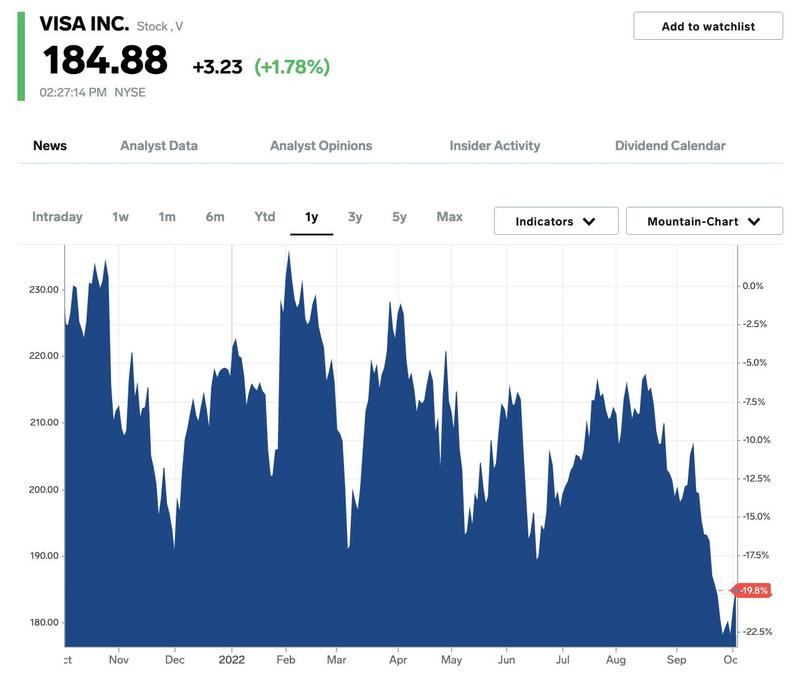
Task: Click the Dec label on the time axis
Action: click(174, 660)
